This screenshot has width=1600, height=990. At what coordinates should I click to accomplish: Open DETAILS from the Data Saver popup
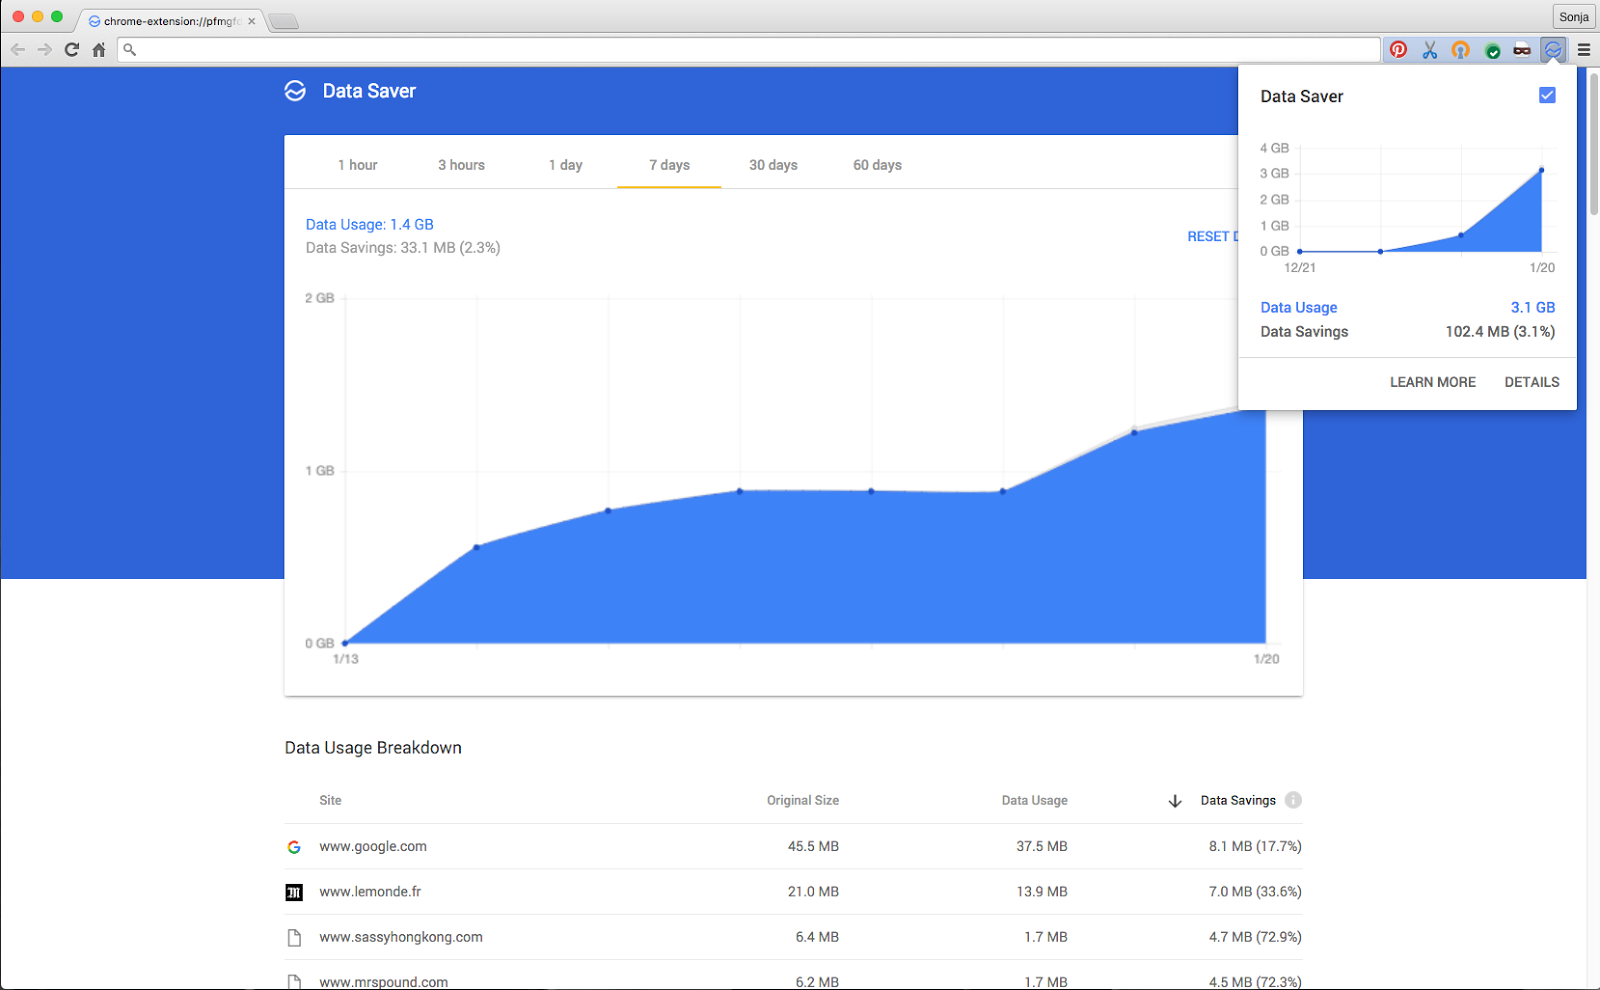pyautogui.click(x=1531, y=381)
